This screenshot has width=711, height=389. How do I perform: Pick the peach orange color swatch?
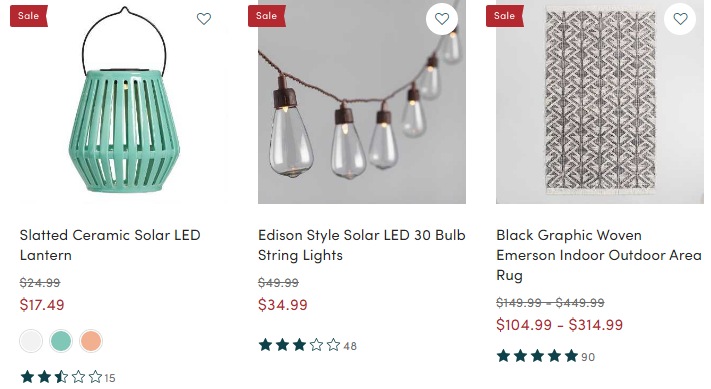(x=91, y=341)
